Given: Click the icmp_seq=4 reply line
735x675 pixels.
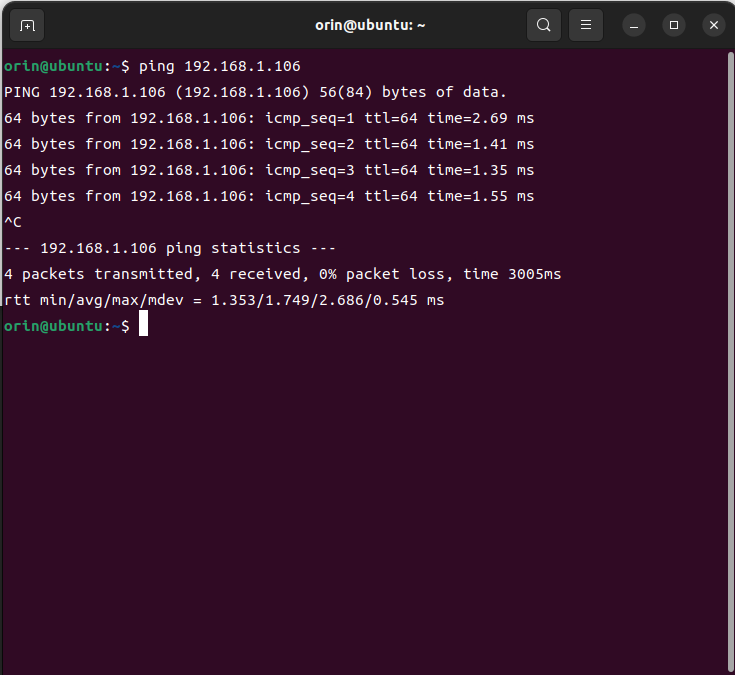Looking at the screenshot, I should (x=269, y=196).
